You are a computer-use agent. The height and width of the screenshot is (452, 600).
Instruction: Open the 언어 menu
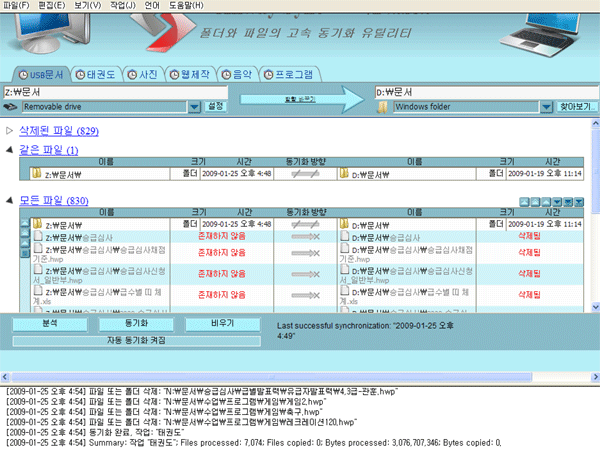click(x=152, y=5)
